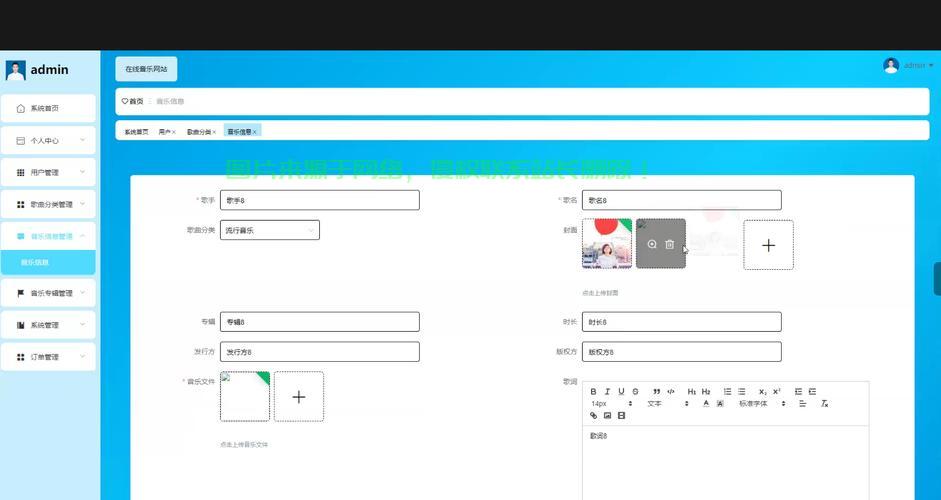Toggle italic in the lyrics editor

coord(607,391)
